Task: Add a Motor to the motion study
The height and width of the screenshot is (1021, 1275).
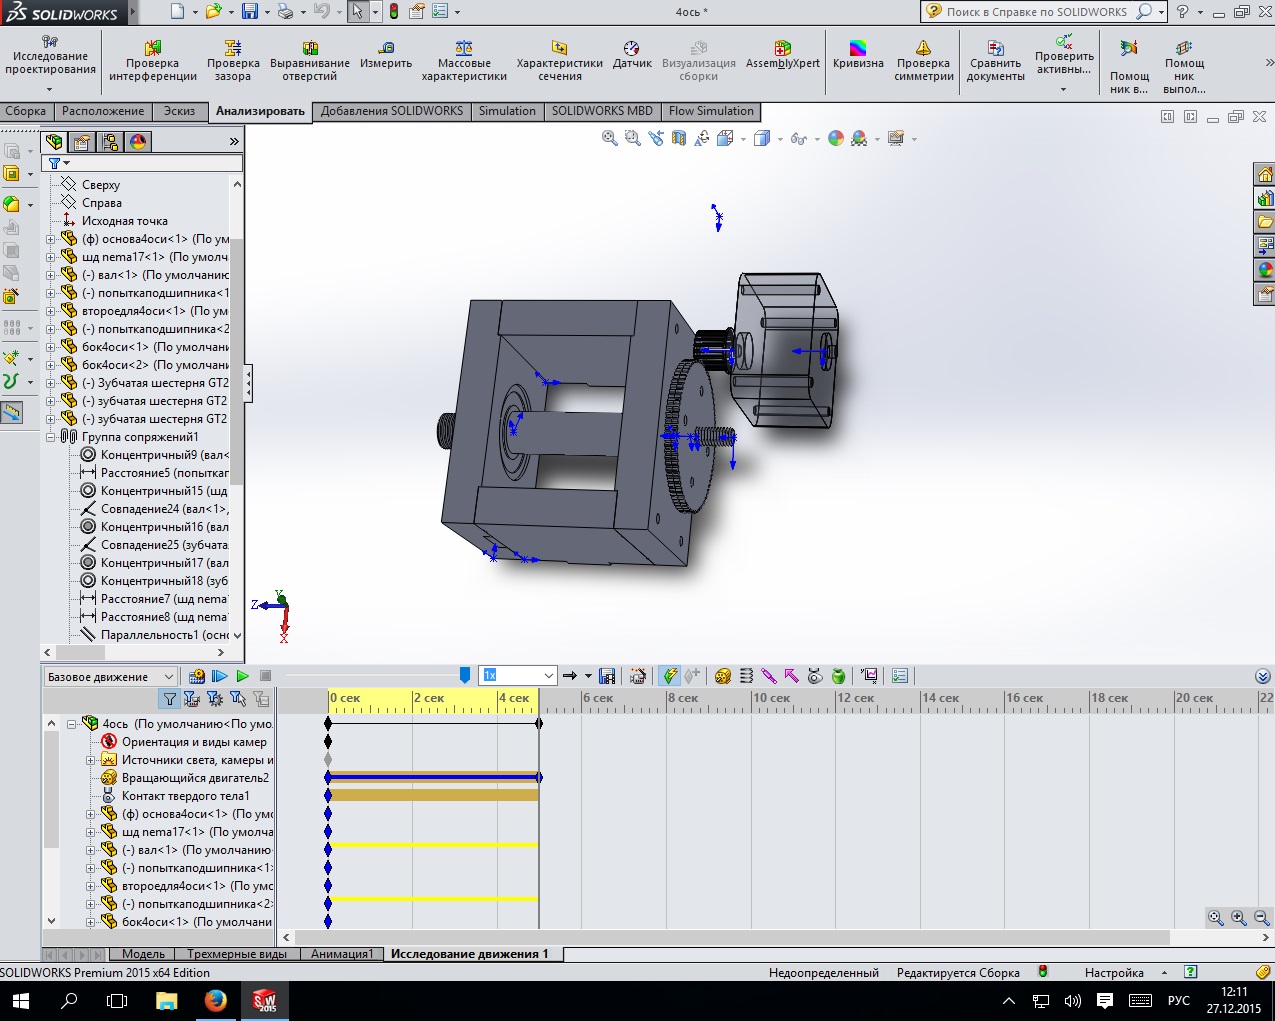Action: point(723,676)
